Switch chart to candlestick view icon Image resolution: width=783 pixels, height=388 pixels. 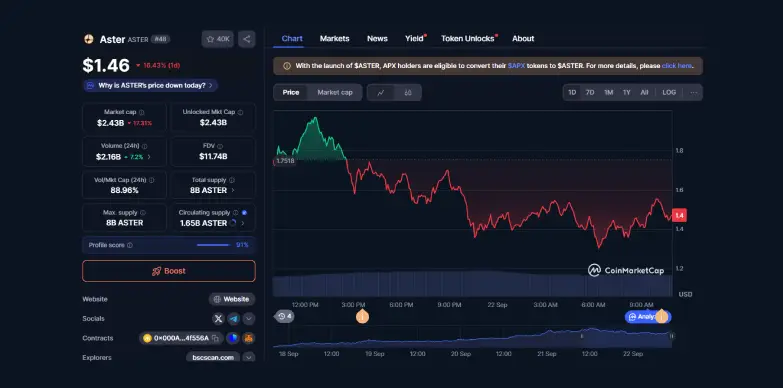point(408,92)
